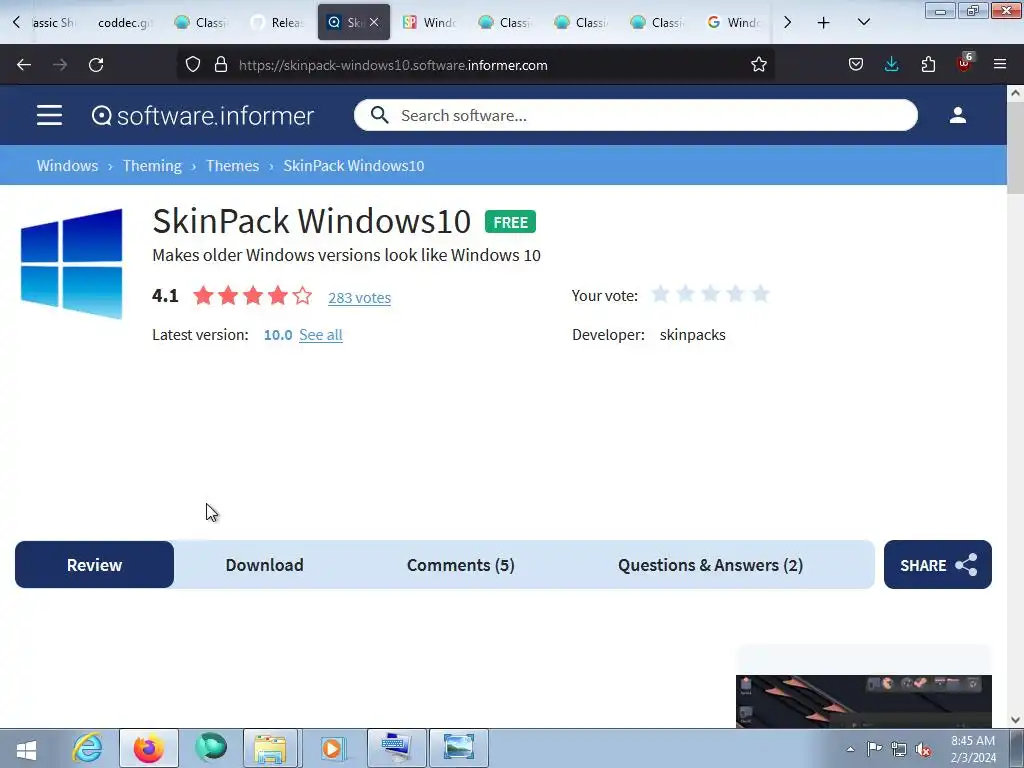Switch to the Google Windo tab

coord(733,23)
